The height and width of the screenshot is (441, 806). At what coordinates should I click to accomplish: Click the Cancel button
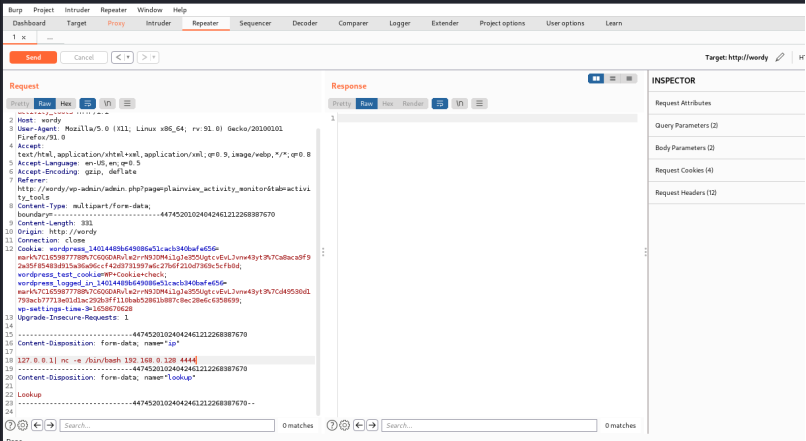point(84,58)
